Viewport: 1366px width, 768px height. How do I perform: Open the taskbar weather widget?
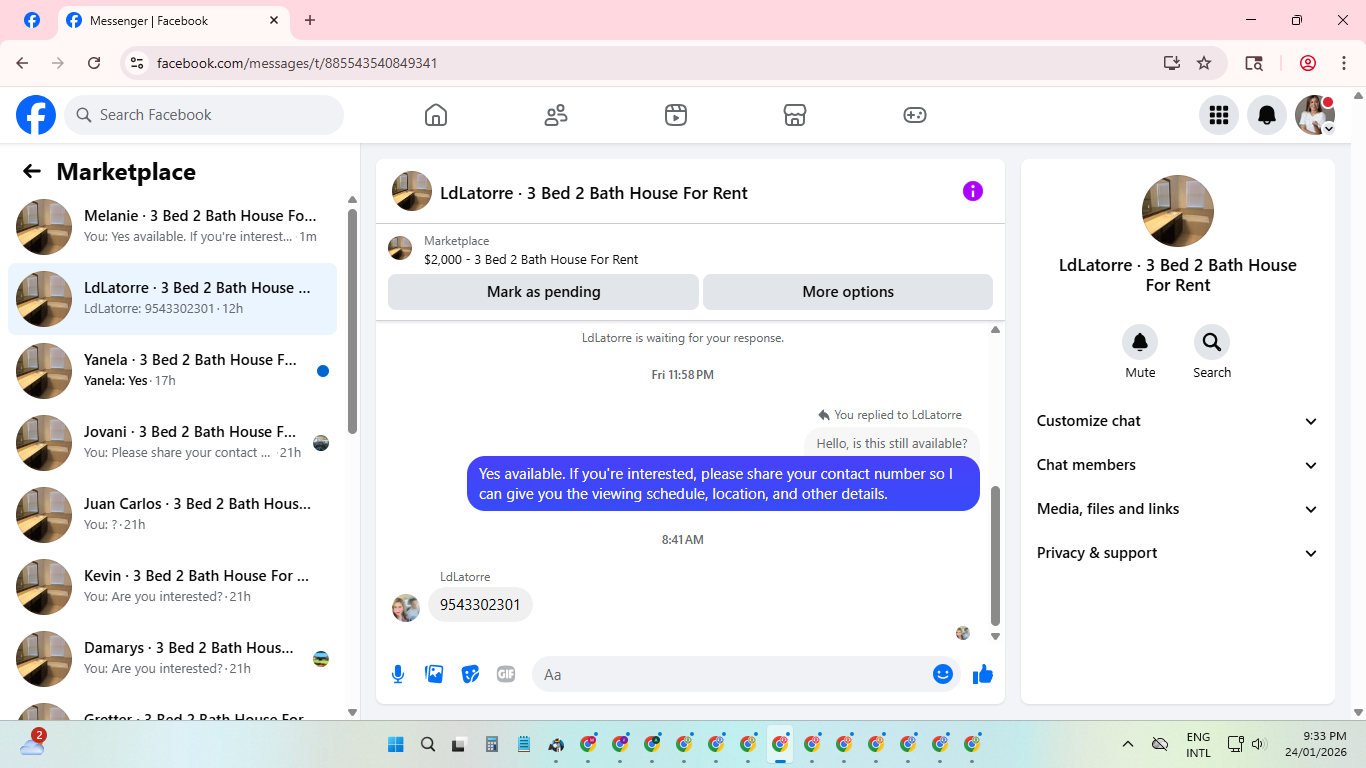click(x=32, y=744)
